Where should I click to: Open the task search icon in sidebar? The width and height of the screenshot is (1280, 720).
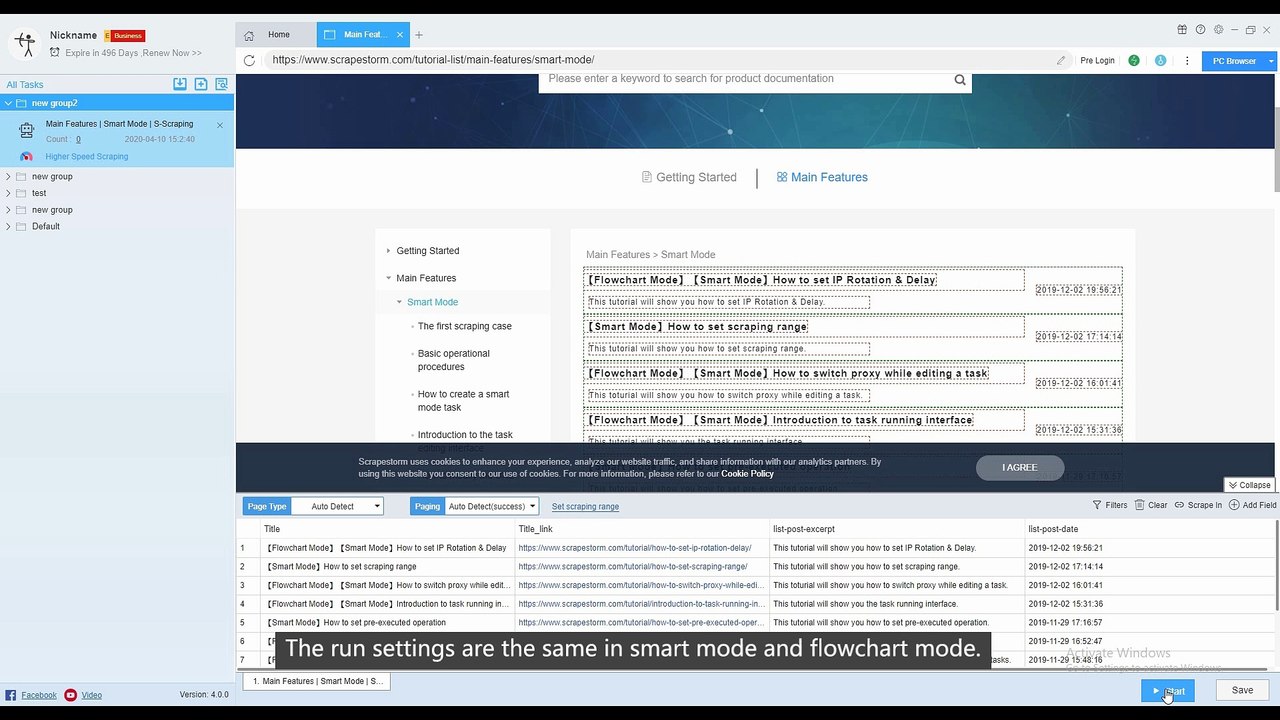(x=222, y=84)
